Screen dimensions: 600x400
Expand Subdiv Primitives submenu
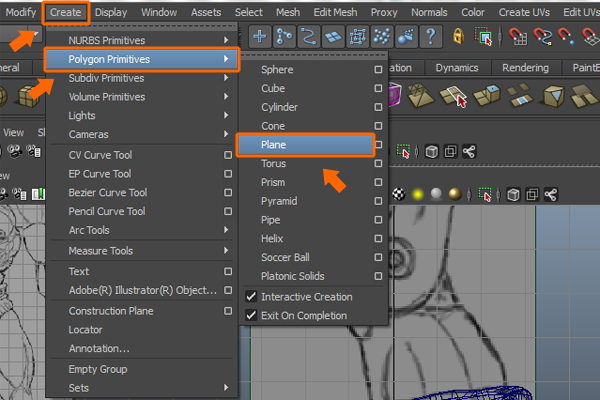[142, 78]
